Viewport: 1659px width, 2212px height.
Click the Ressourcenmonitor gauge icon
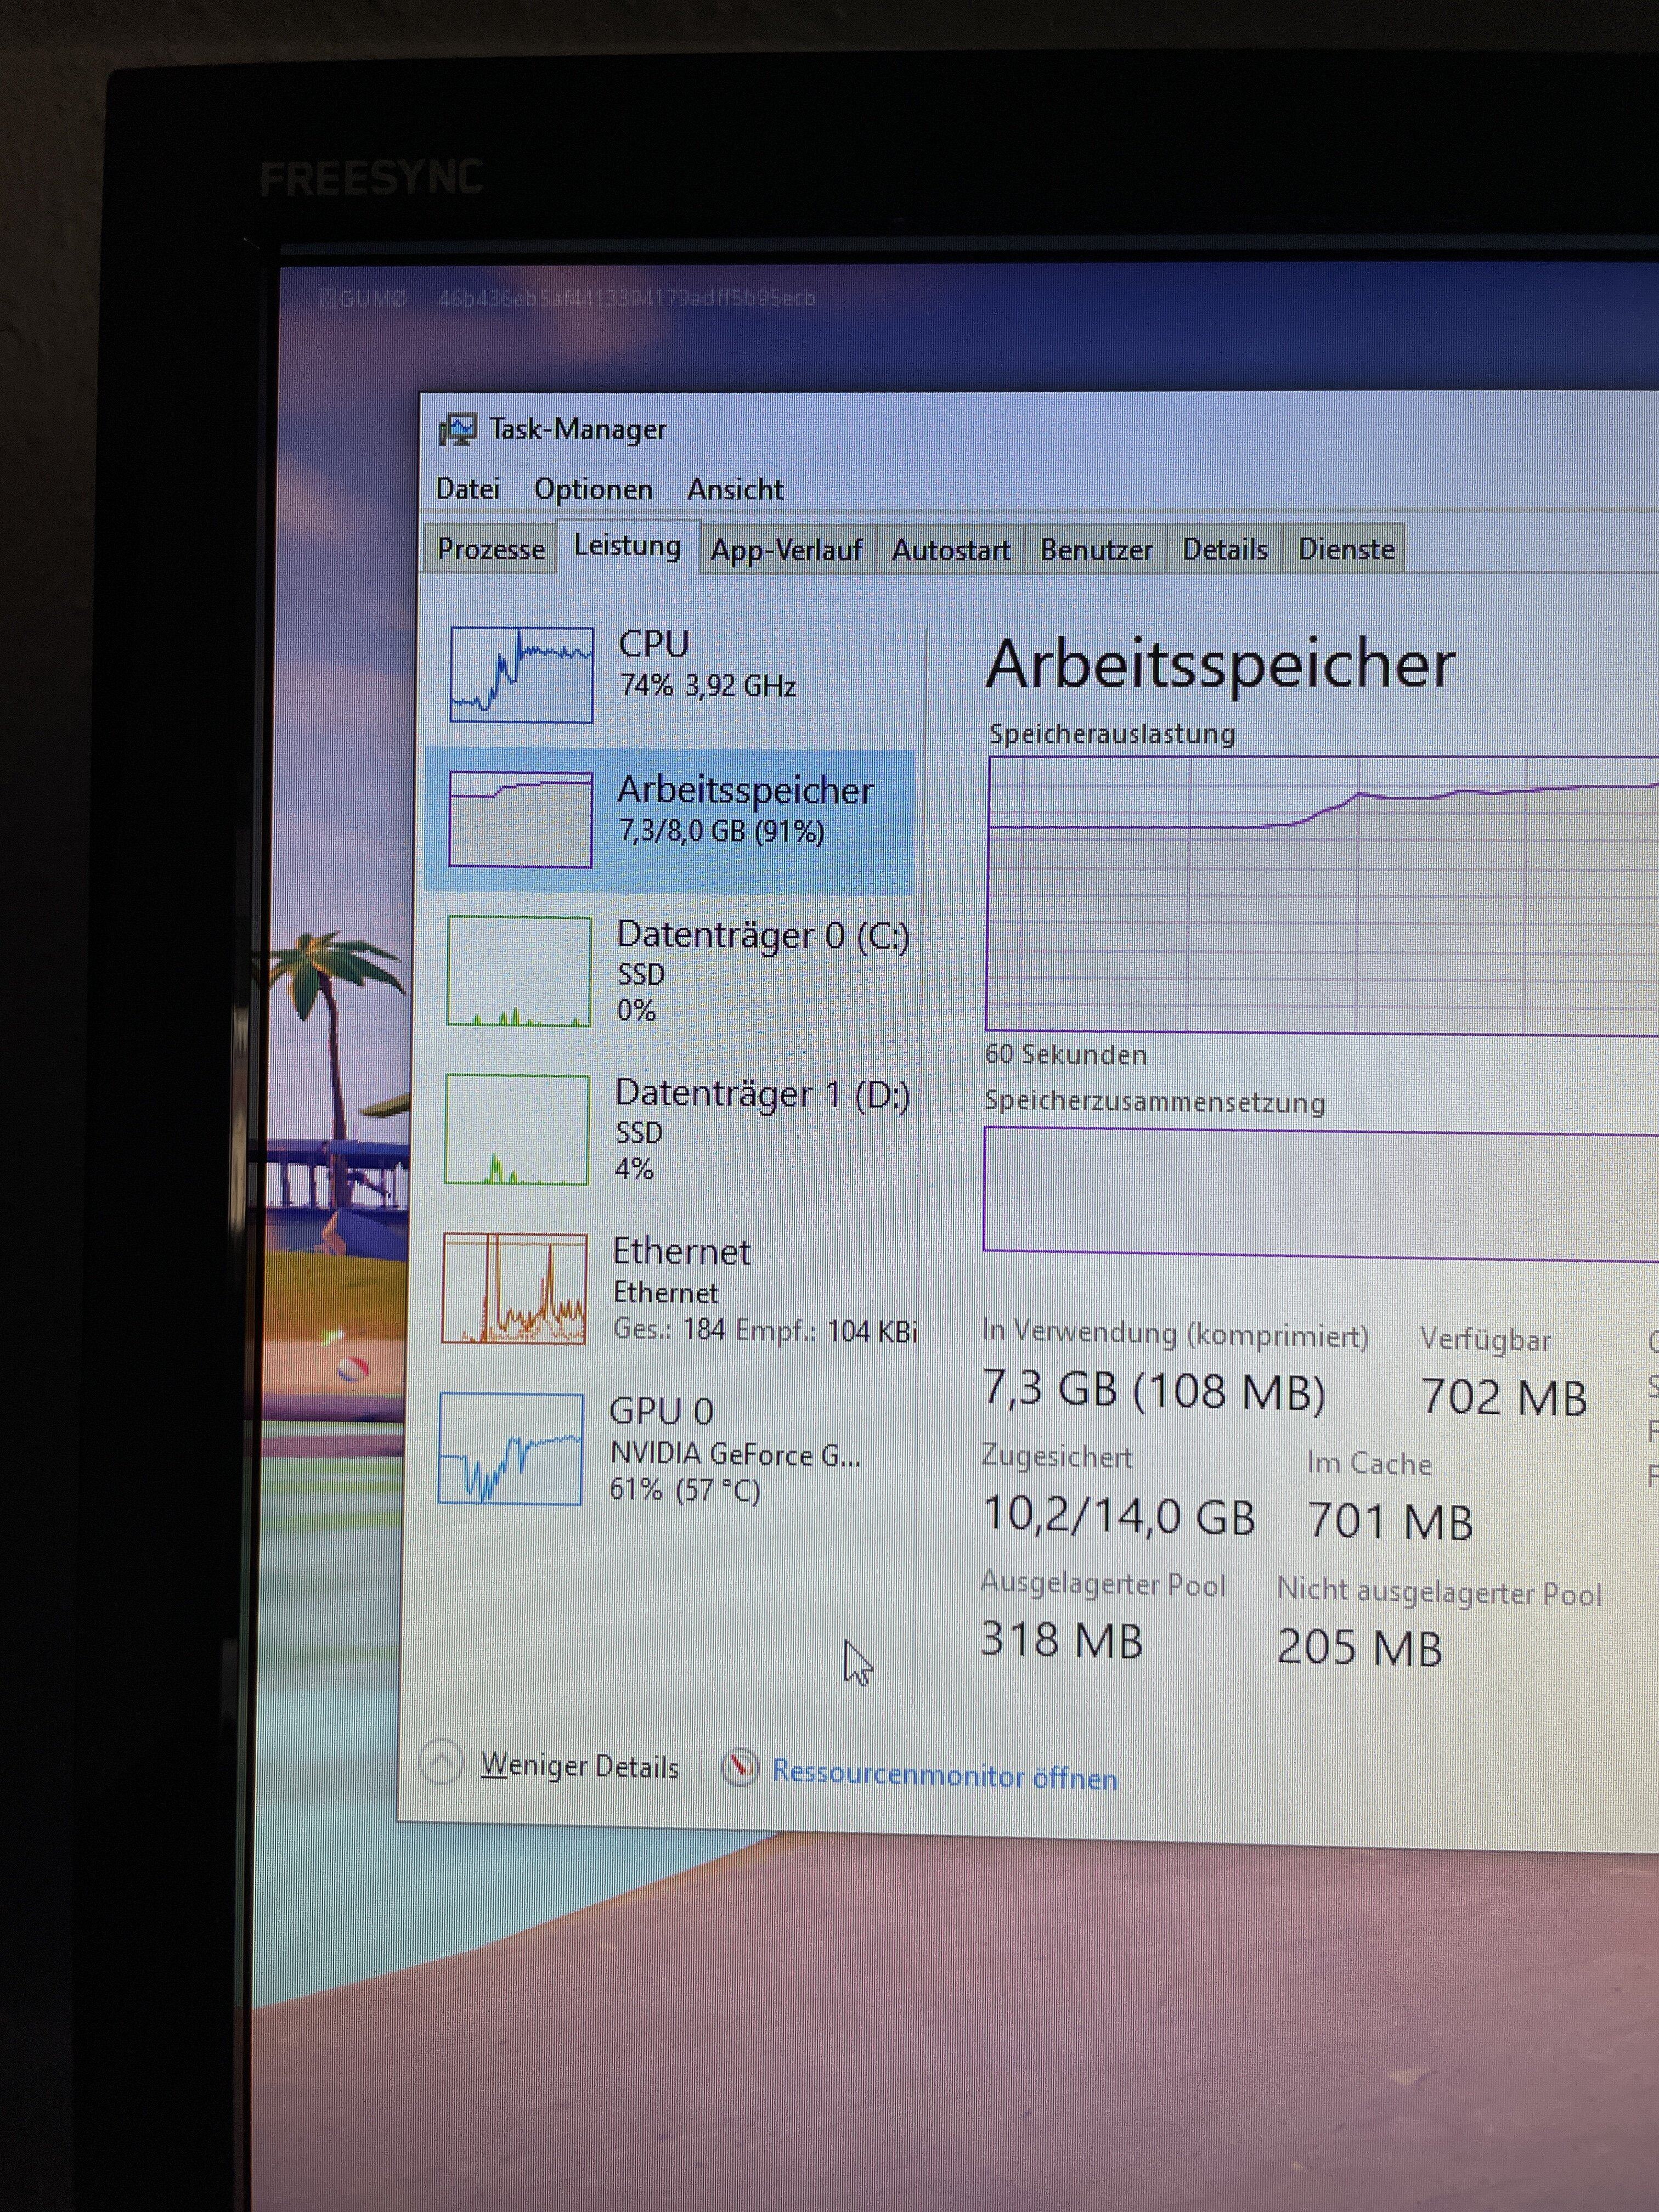(740, 1768)
